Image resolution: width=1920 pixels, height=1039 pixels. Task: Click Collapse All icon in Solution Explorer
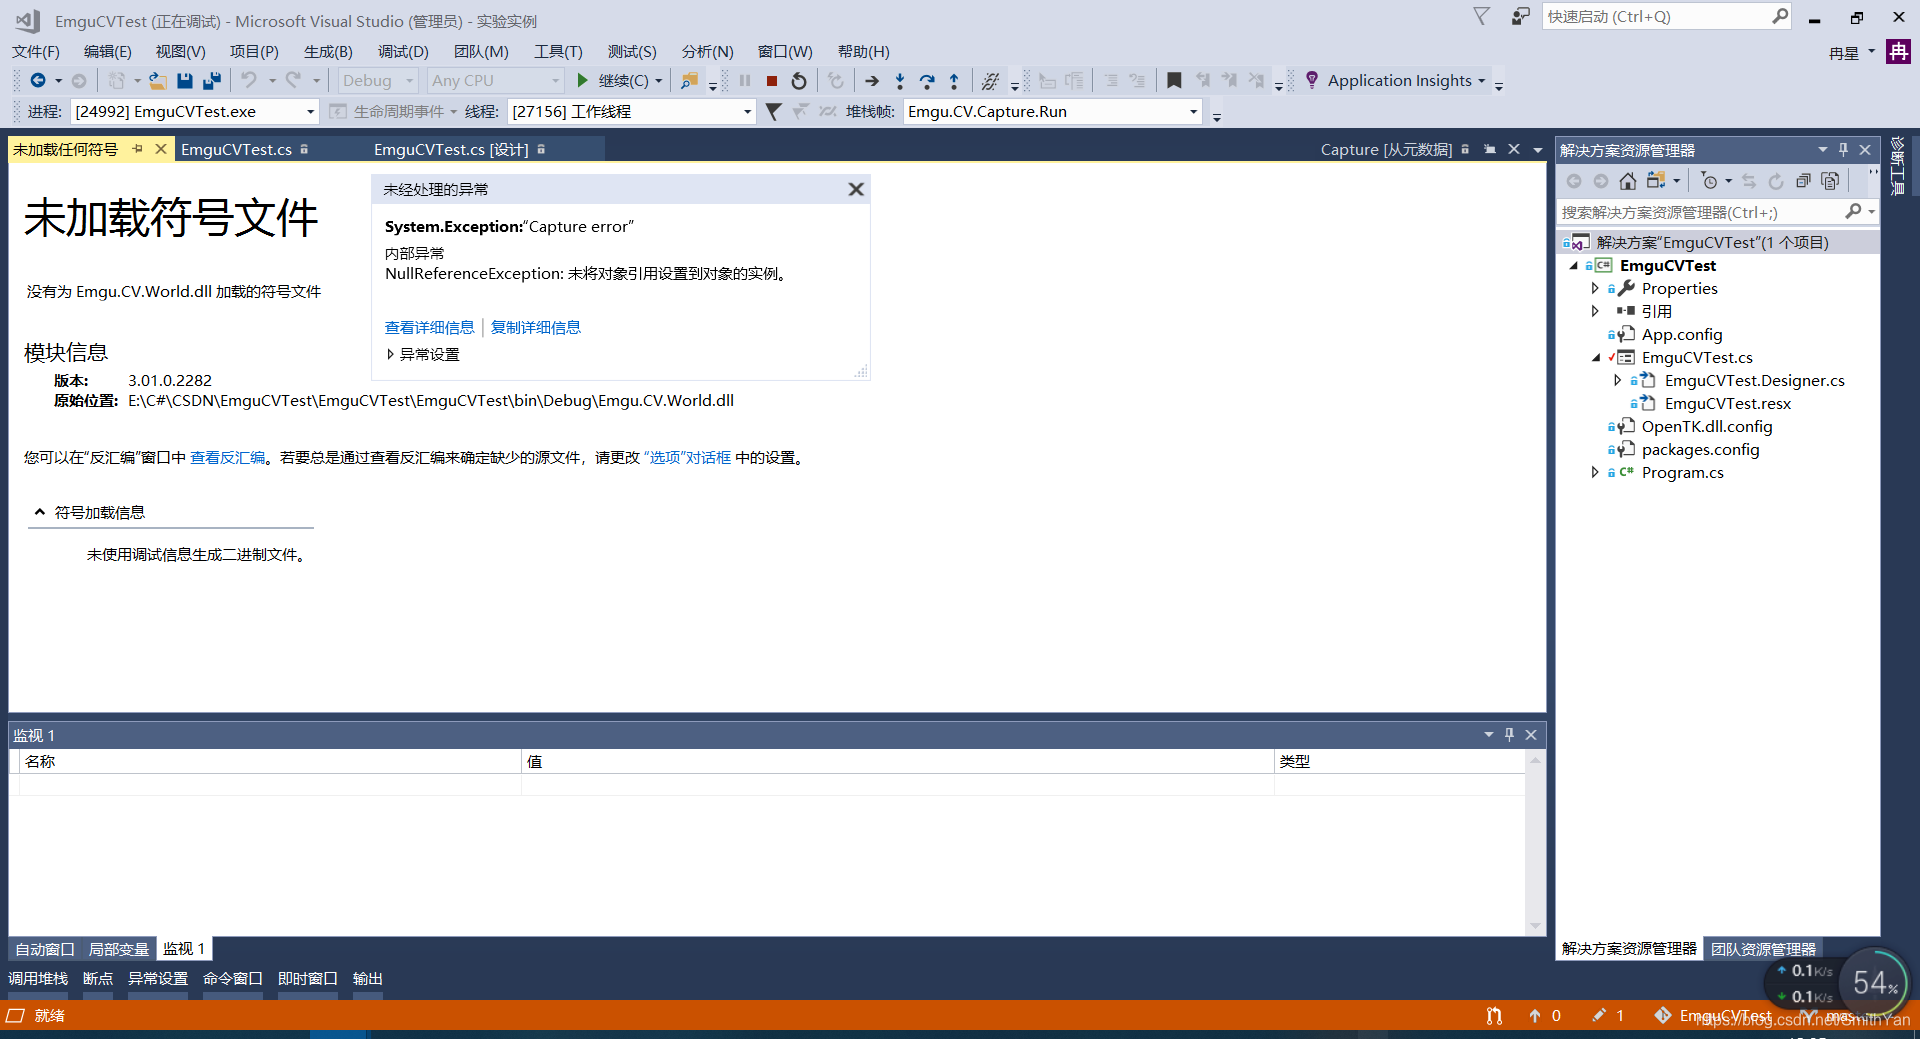click(1803, 180)
